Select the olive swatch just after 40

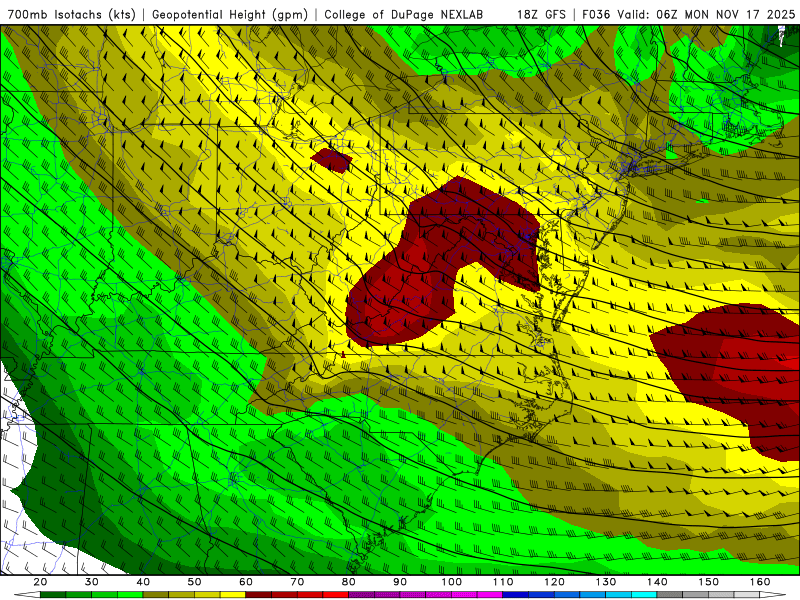(156, 595)
